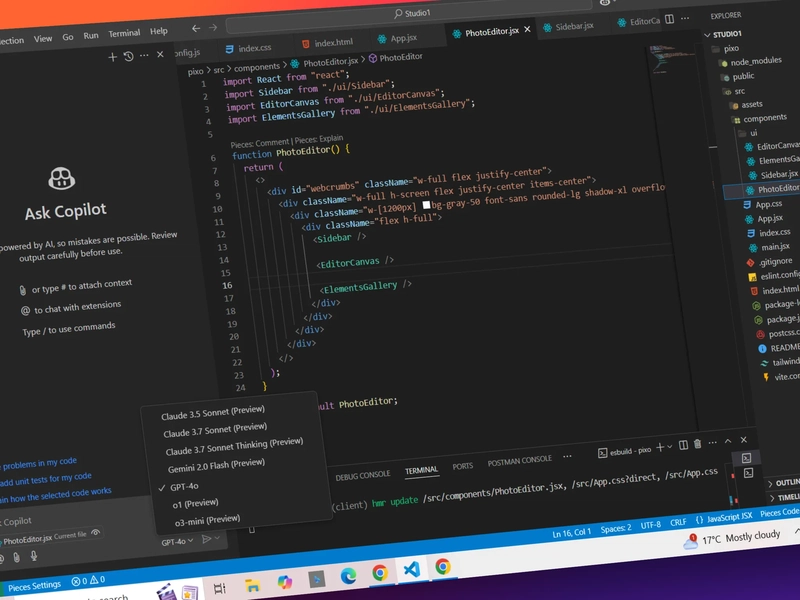This screenshot has height=600, width=800.
Task: Choose Claude 3.7 Sonnet Thinking (Preview)
Action: pyautogui.click(x=234, y=447)
